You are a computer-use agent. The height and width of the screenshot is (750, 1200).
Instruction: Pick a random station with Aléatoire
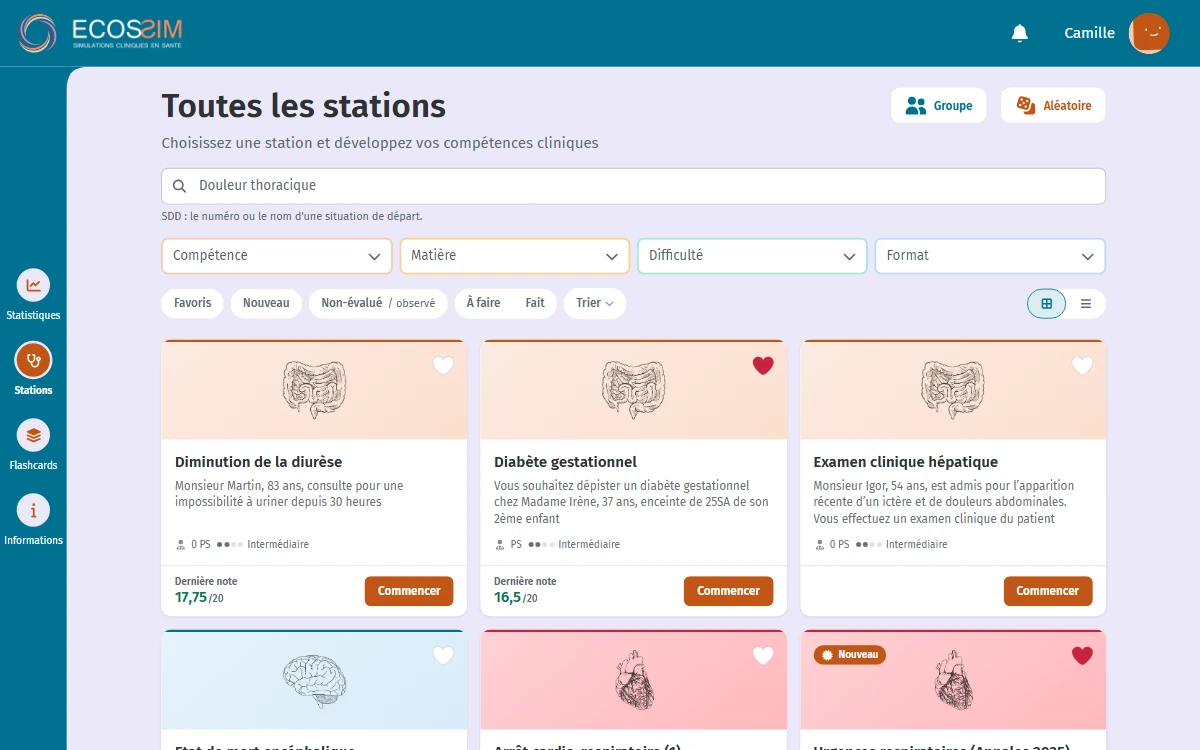click(x=1053, y=105)
